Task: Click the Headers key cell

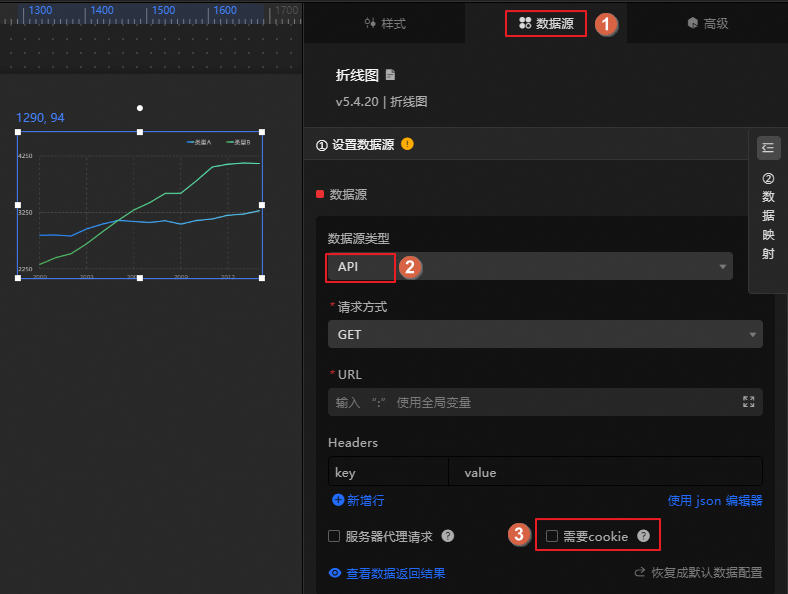Action: (x=388, y=472)
